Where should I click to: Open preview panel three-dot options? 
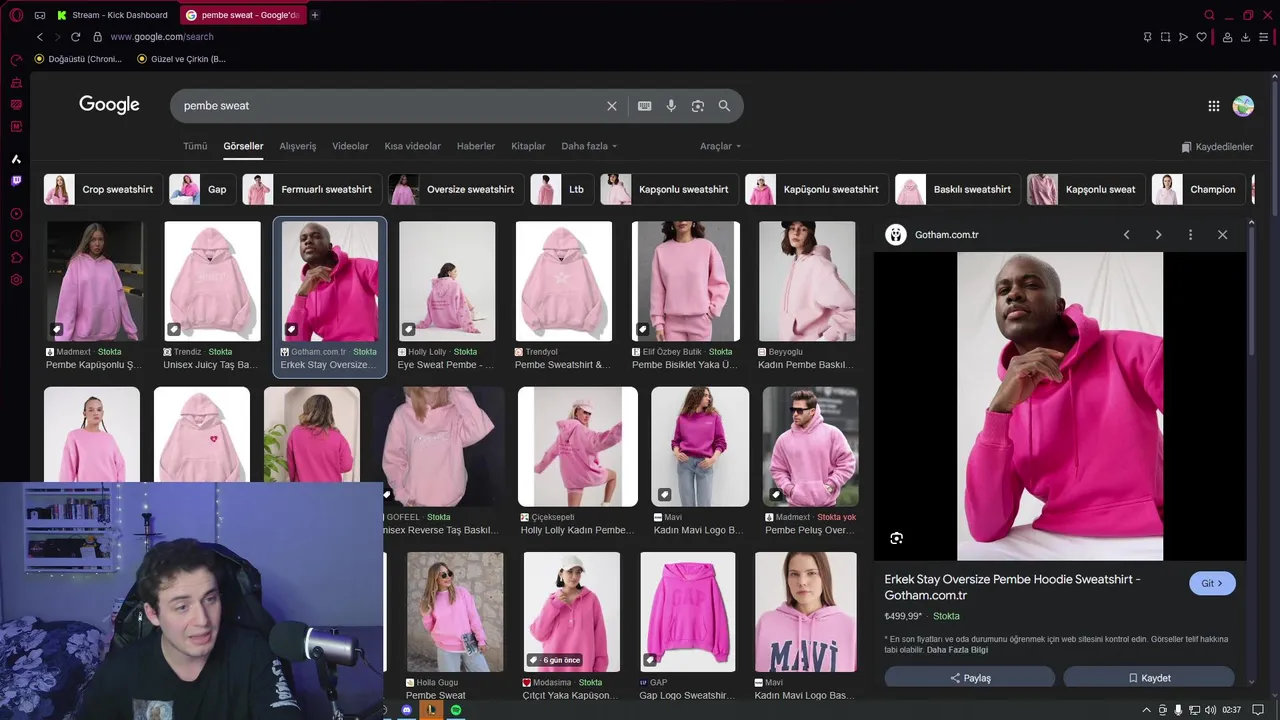[1190, 235]
